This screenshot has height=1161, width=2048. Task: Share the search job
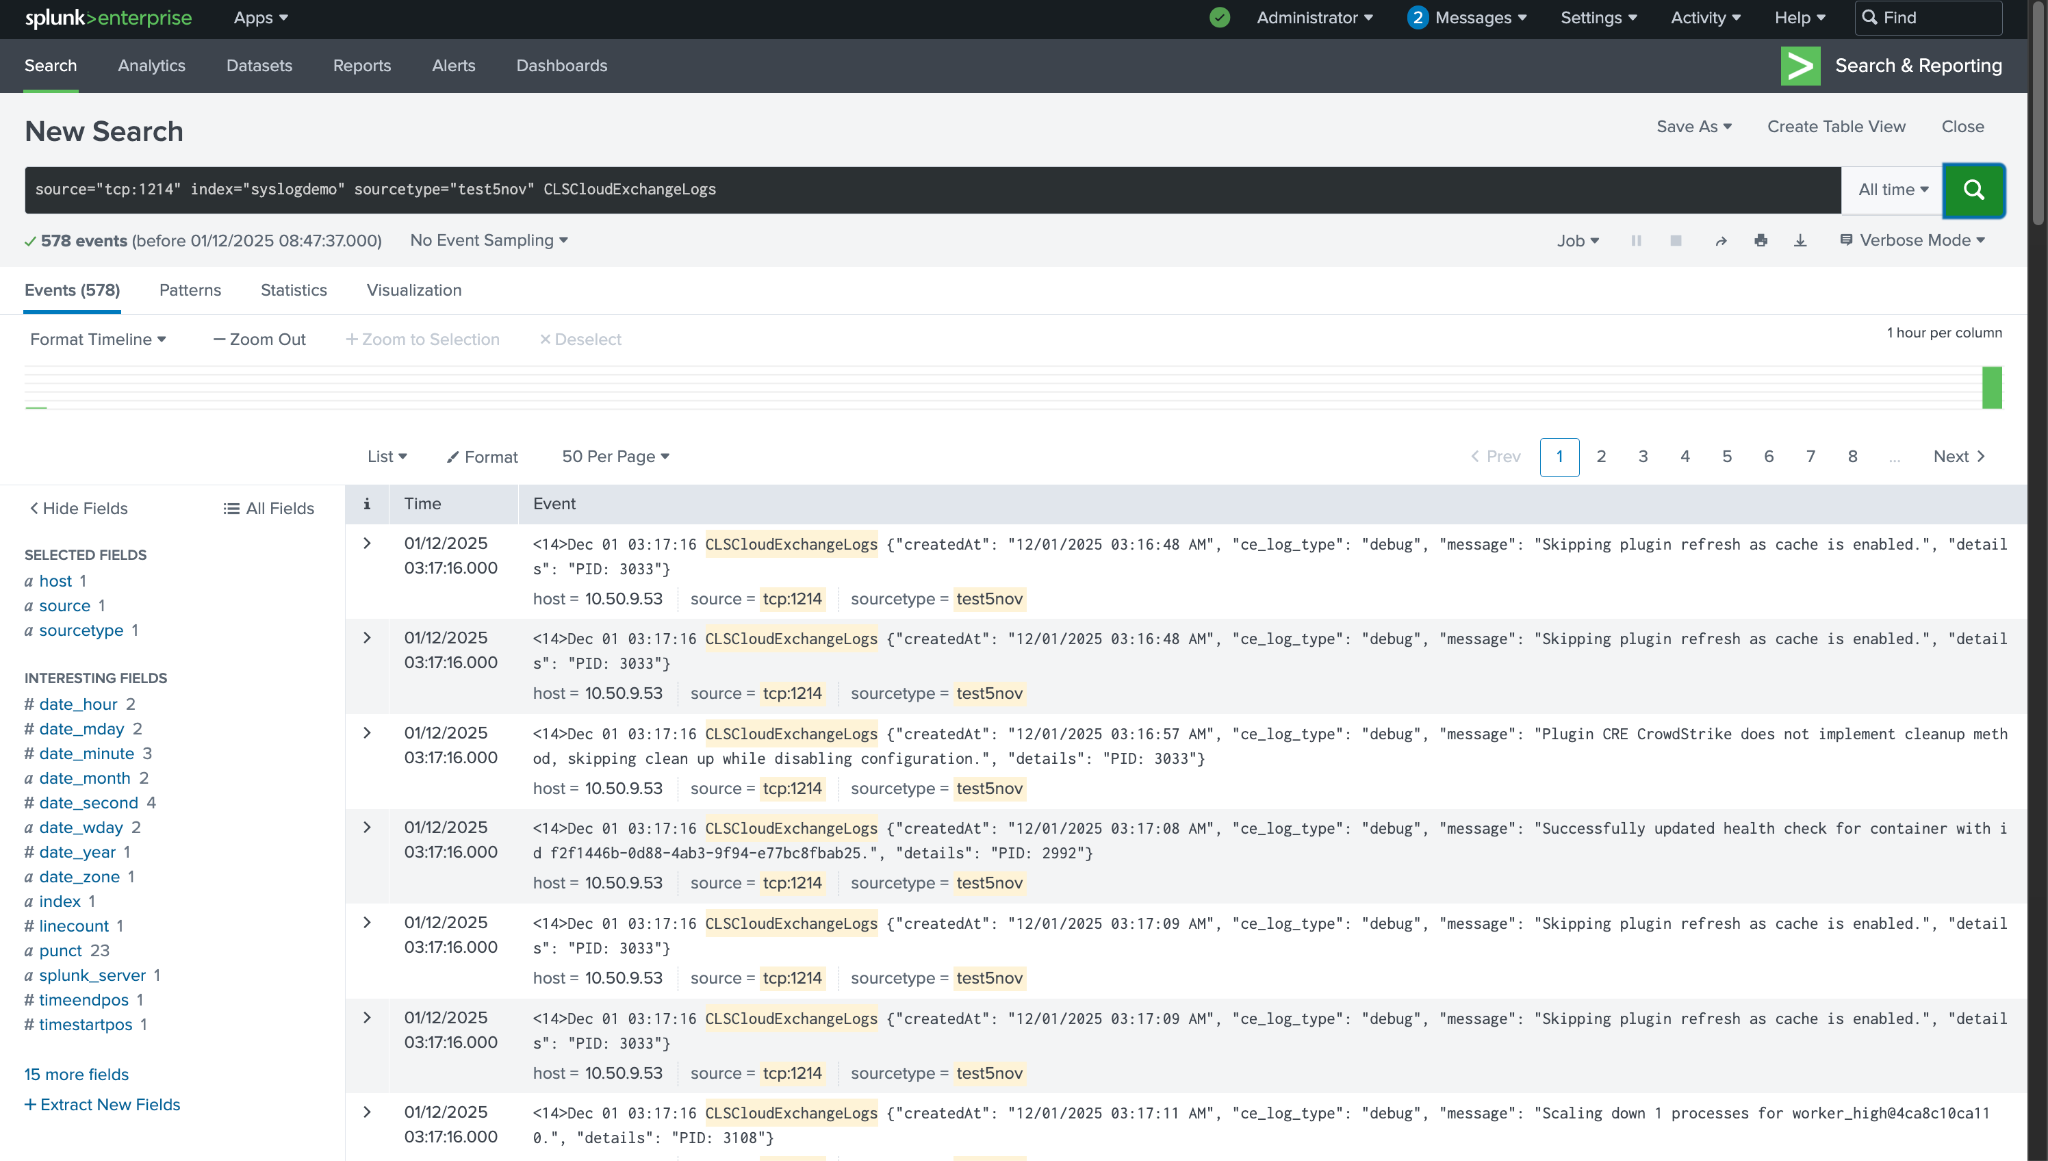click(1721, 241)
